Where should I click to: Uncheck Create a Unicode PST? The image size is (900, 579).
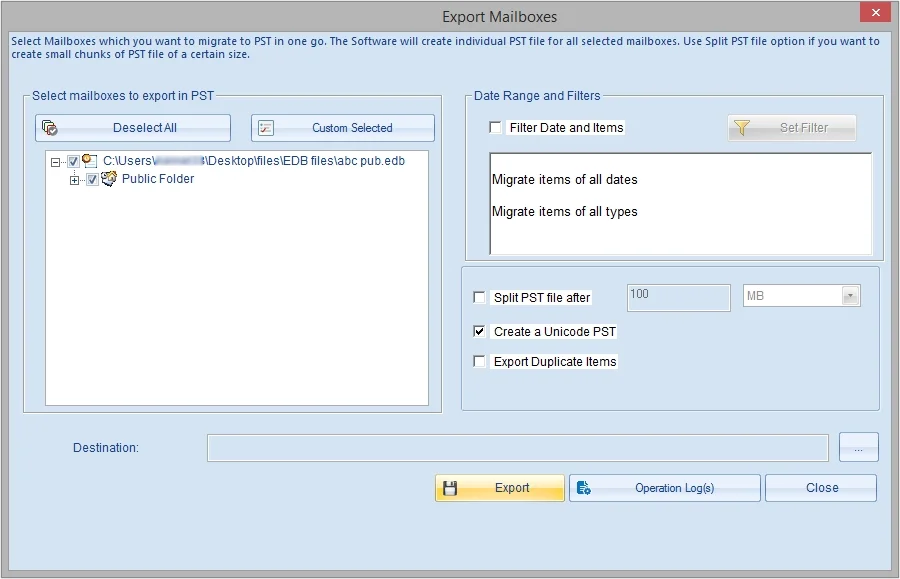point(478,331)
